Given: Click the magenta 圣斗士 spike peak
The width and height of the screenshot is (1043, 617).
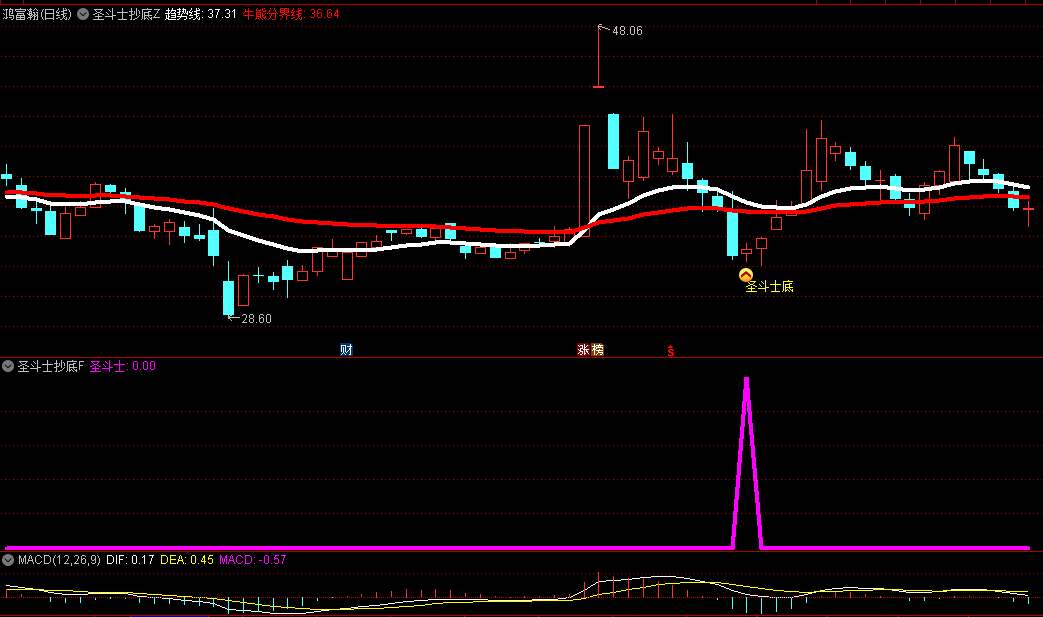Looking at the screenshot, I should [x=746, y=380].
